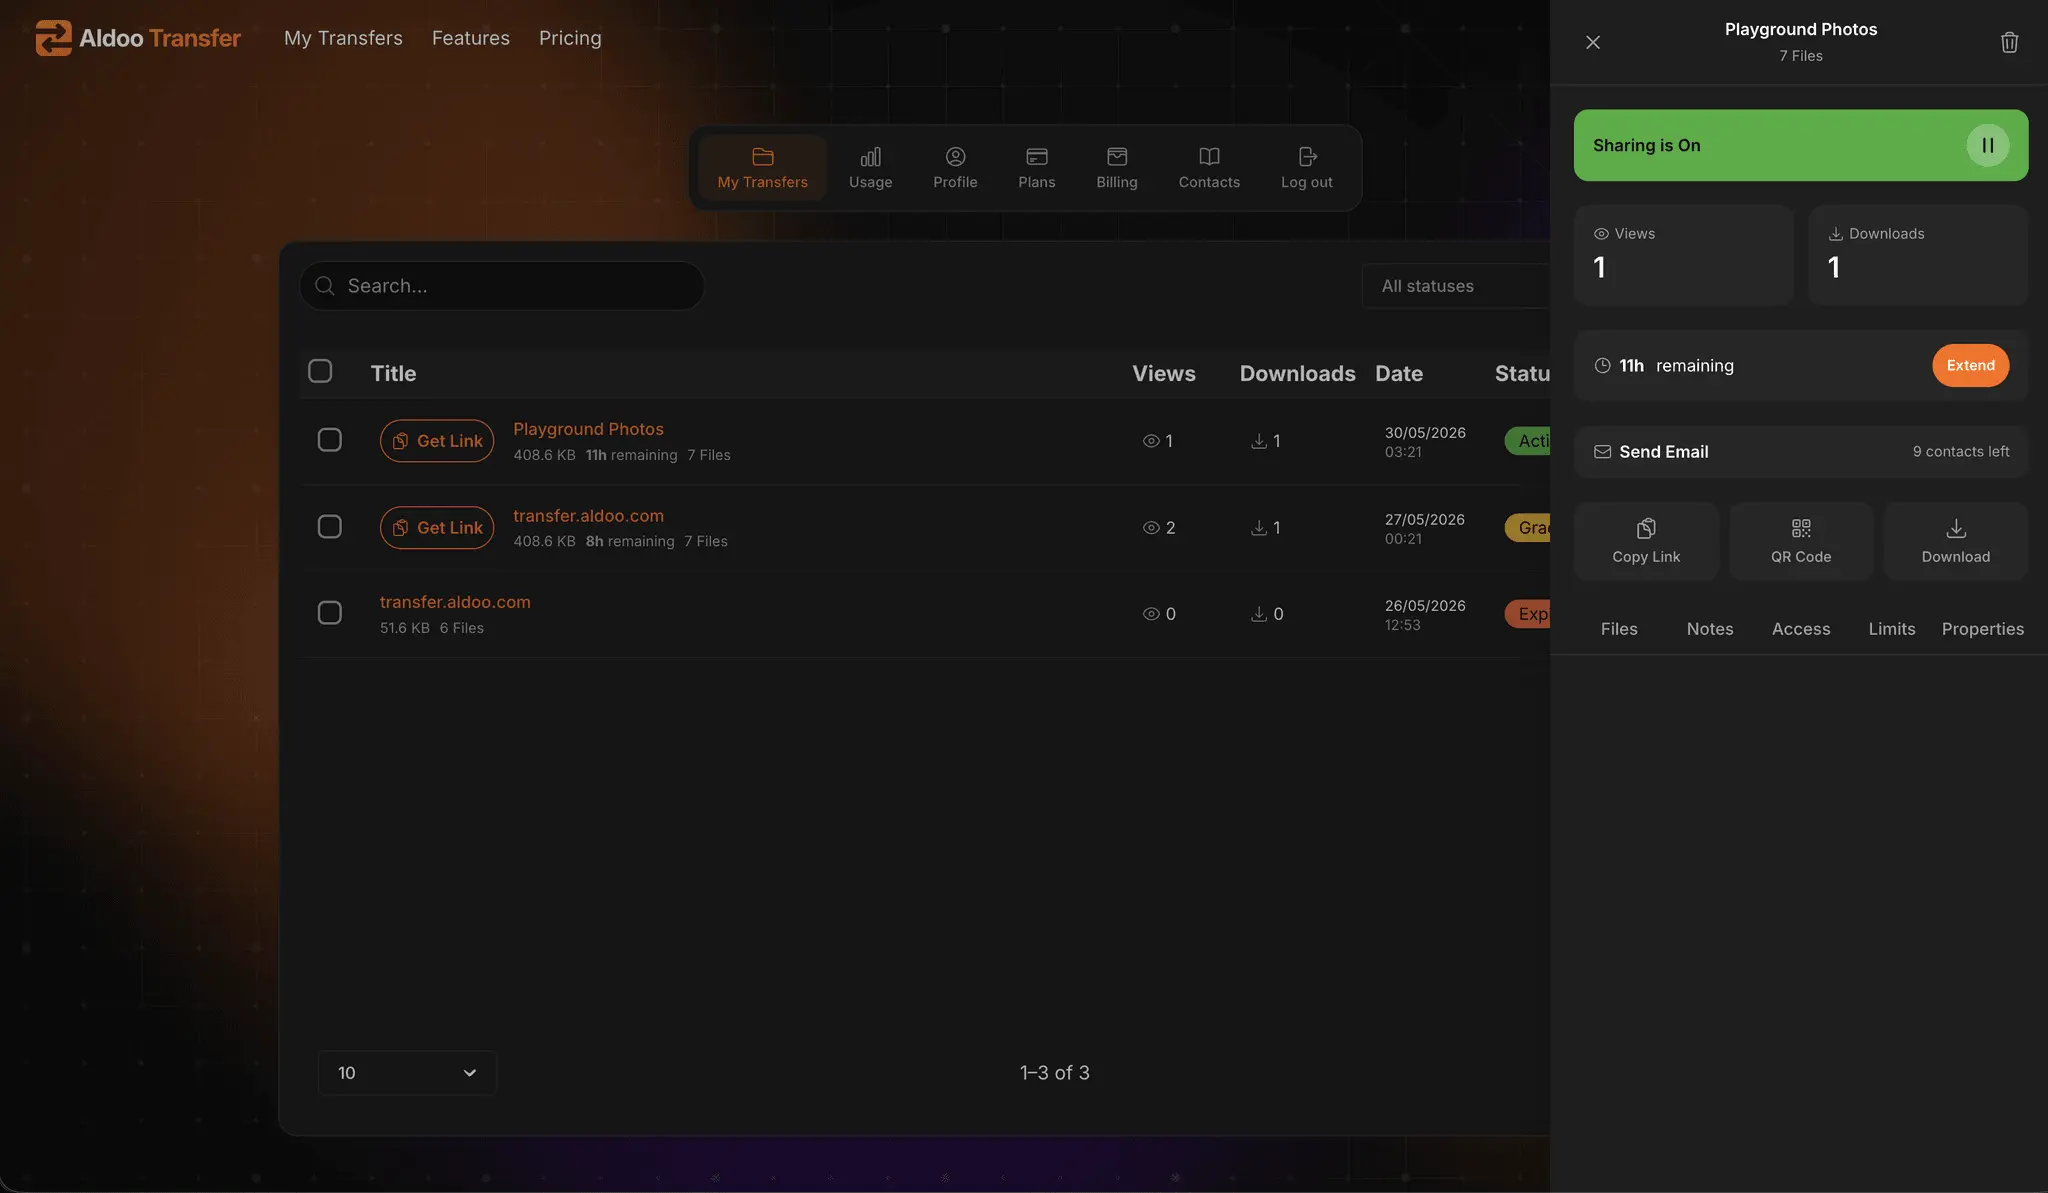This screenshot has width=2048, height=1193.
Task: Open the Playground Photos transfer title
Action: tap(588, 429)
